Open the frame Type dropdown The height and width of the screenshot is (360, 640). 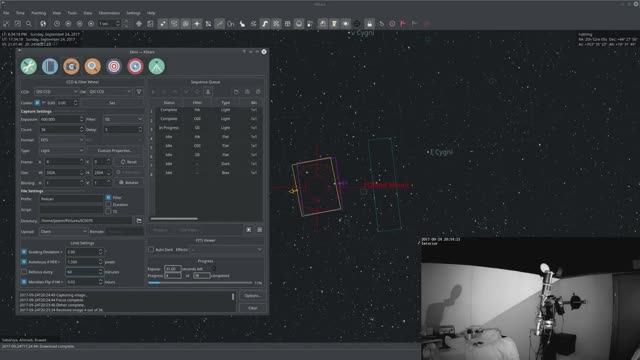[62, 151]
